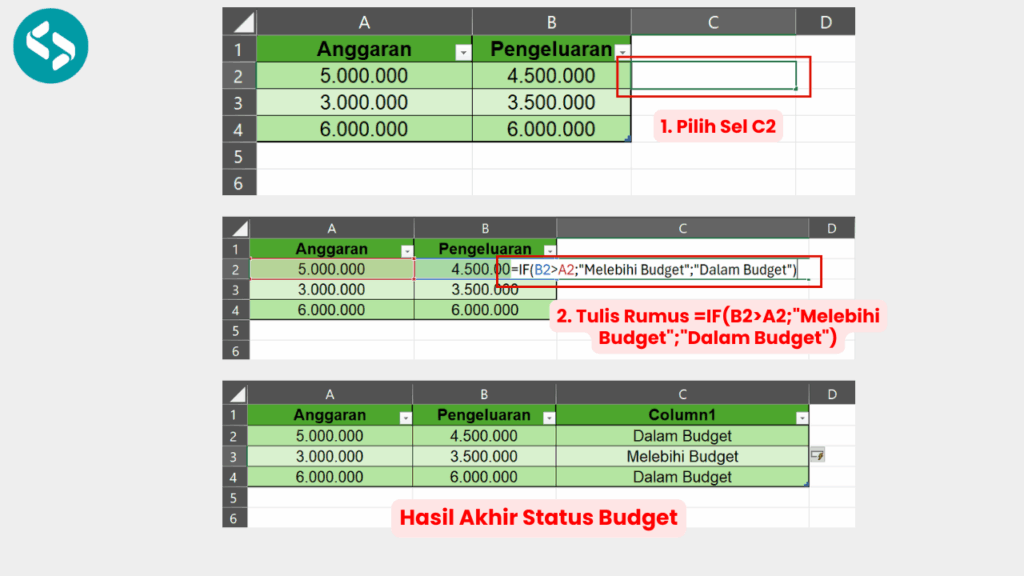Open the Anggaran filter in the middle table
The image size is (1024, 576).
click(407, 249)
